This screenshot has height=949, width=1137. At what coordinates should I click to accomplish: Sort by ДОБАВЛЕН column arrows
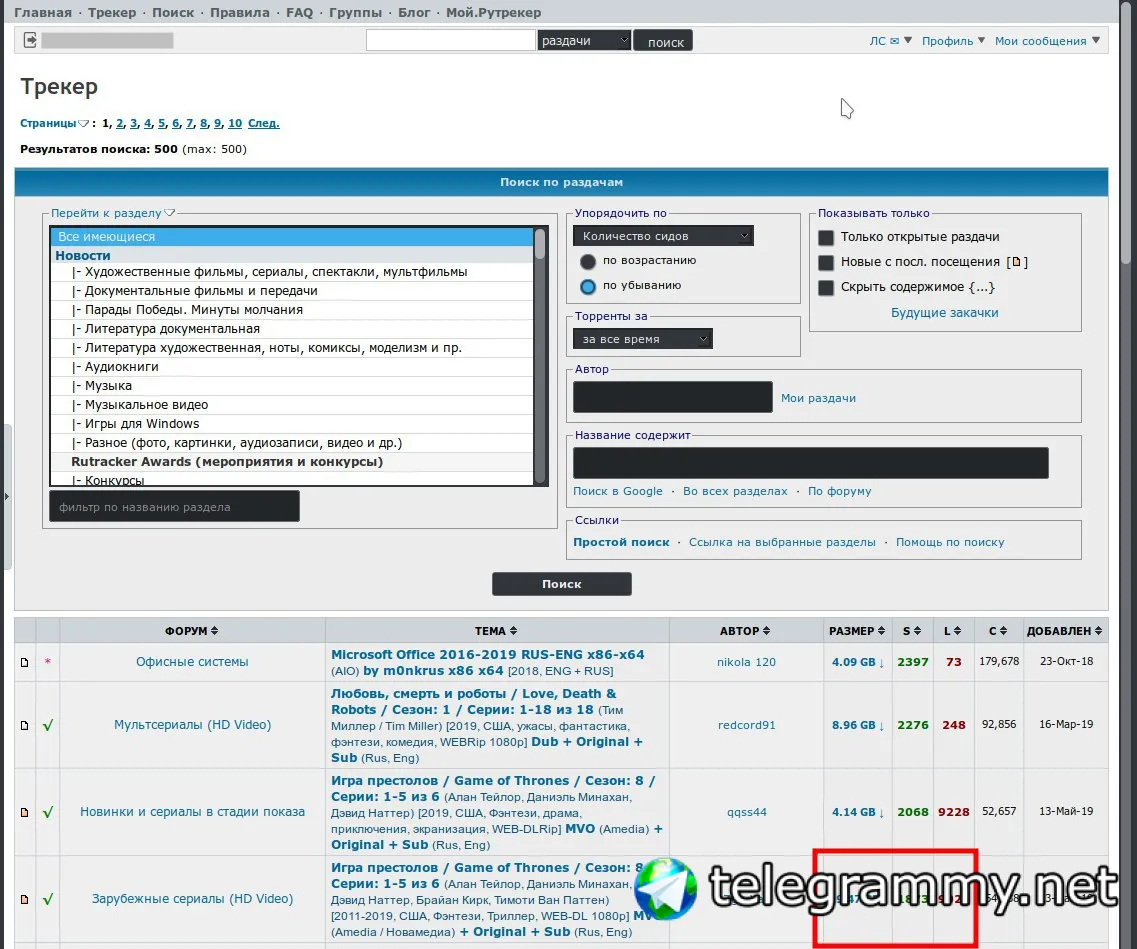click(x=1099, y=631)
